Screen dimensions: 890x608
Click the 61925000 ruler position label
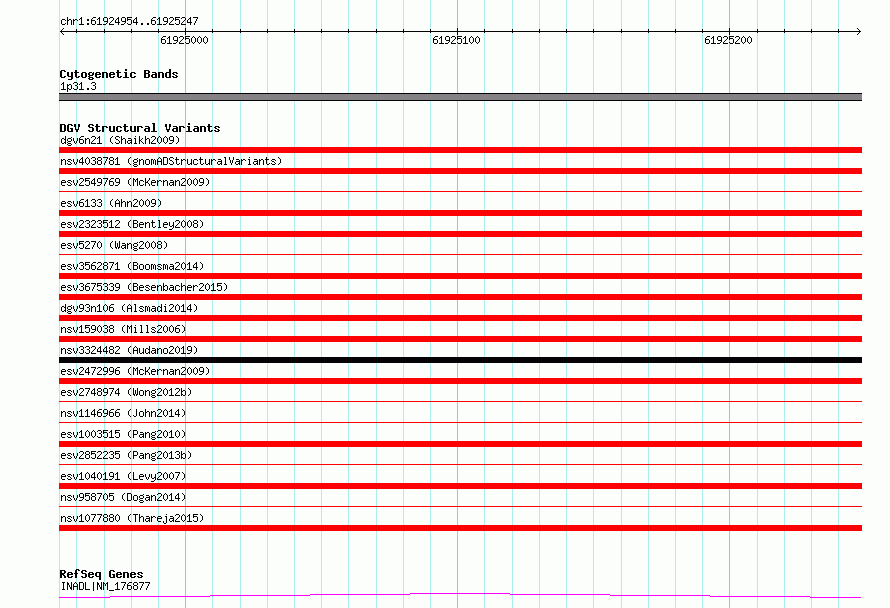tap(184, 40)
